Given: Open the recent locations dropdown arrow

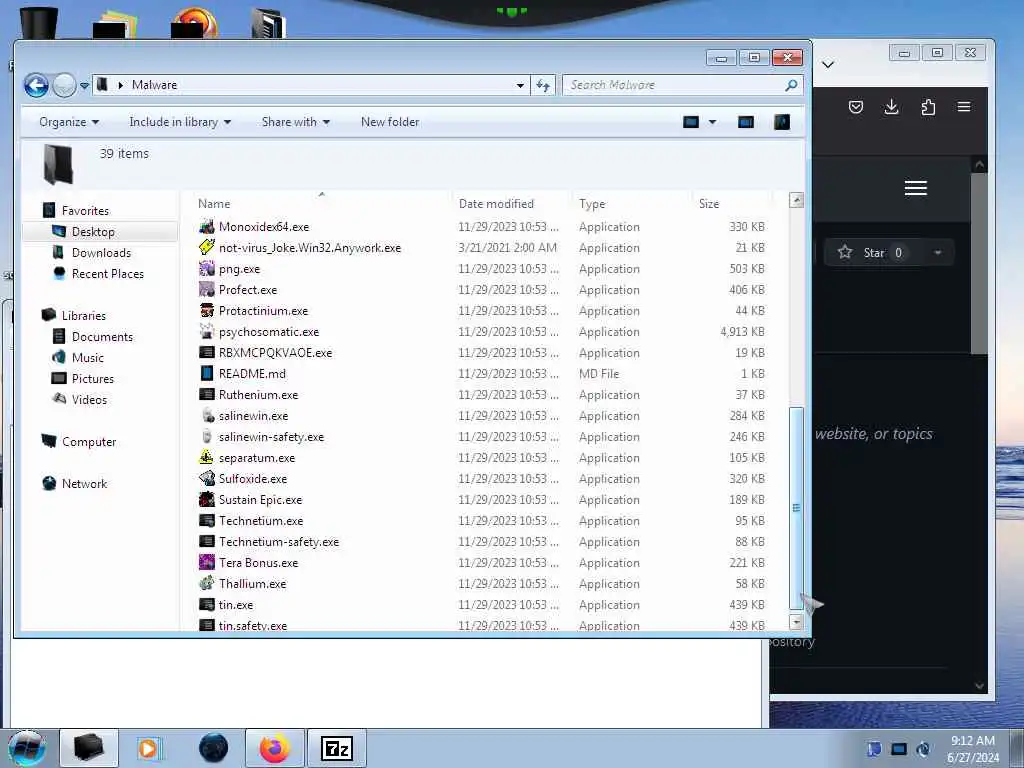Looking at the screenshot, I should click(84, 86).
